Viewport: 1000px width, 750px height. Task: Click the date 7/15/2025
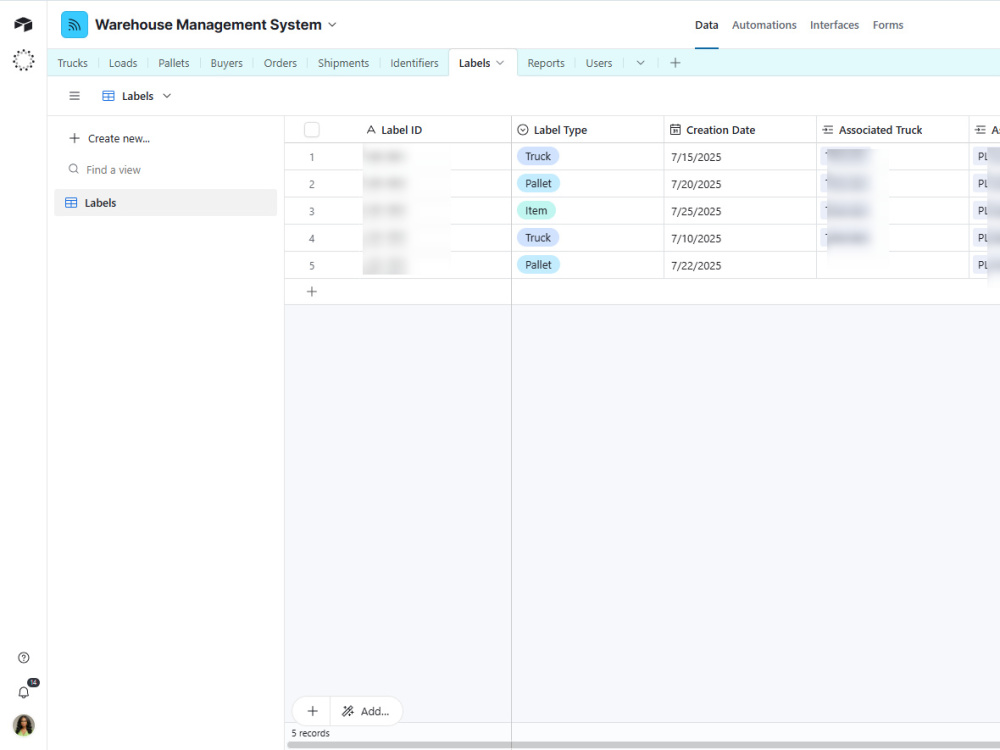[x=696, y=157]
